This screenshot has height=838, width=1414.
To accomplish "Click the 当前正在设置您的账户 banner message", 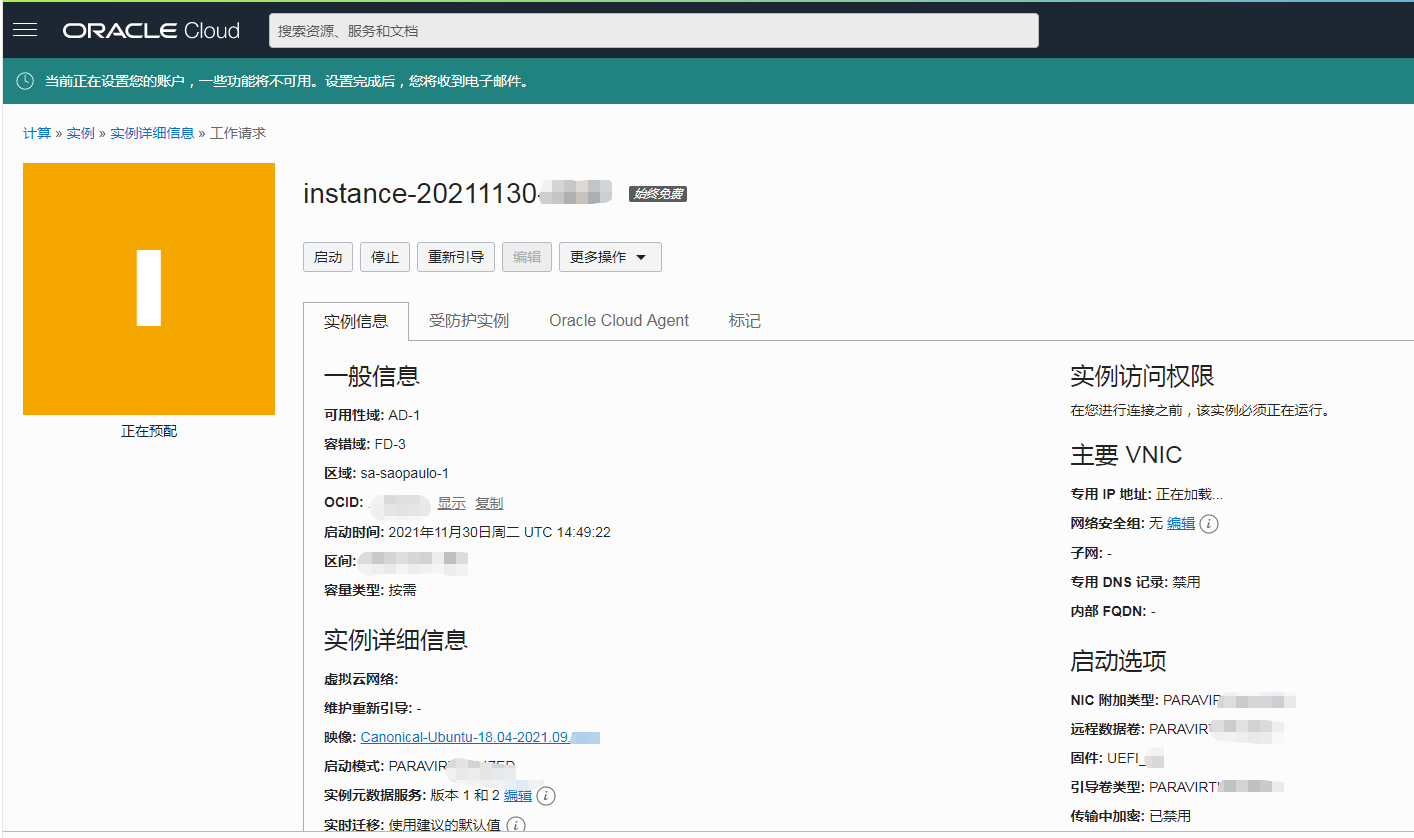I will (x=287, y=81).
